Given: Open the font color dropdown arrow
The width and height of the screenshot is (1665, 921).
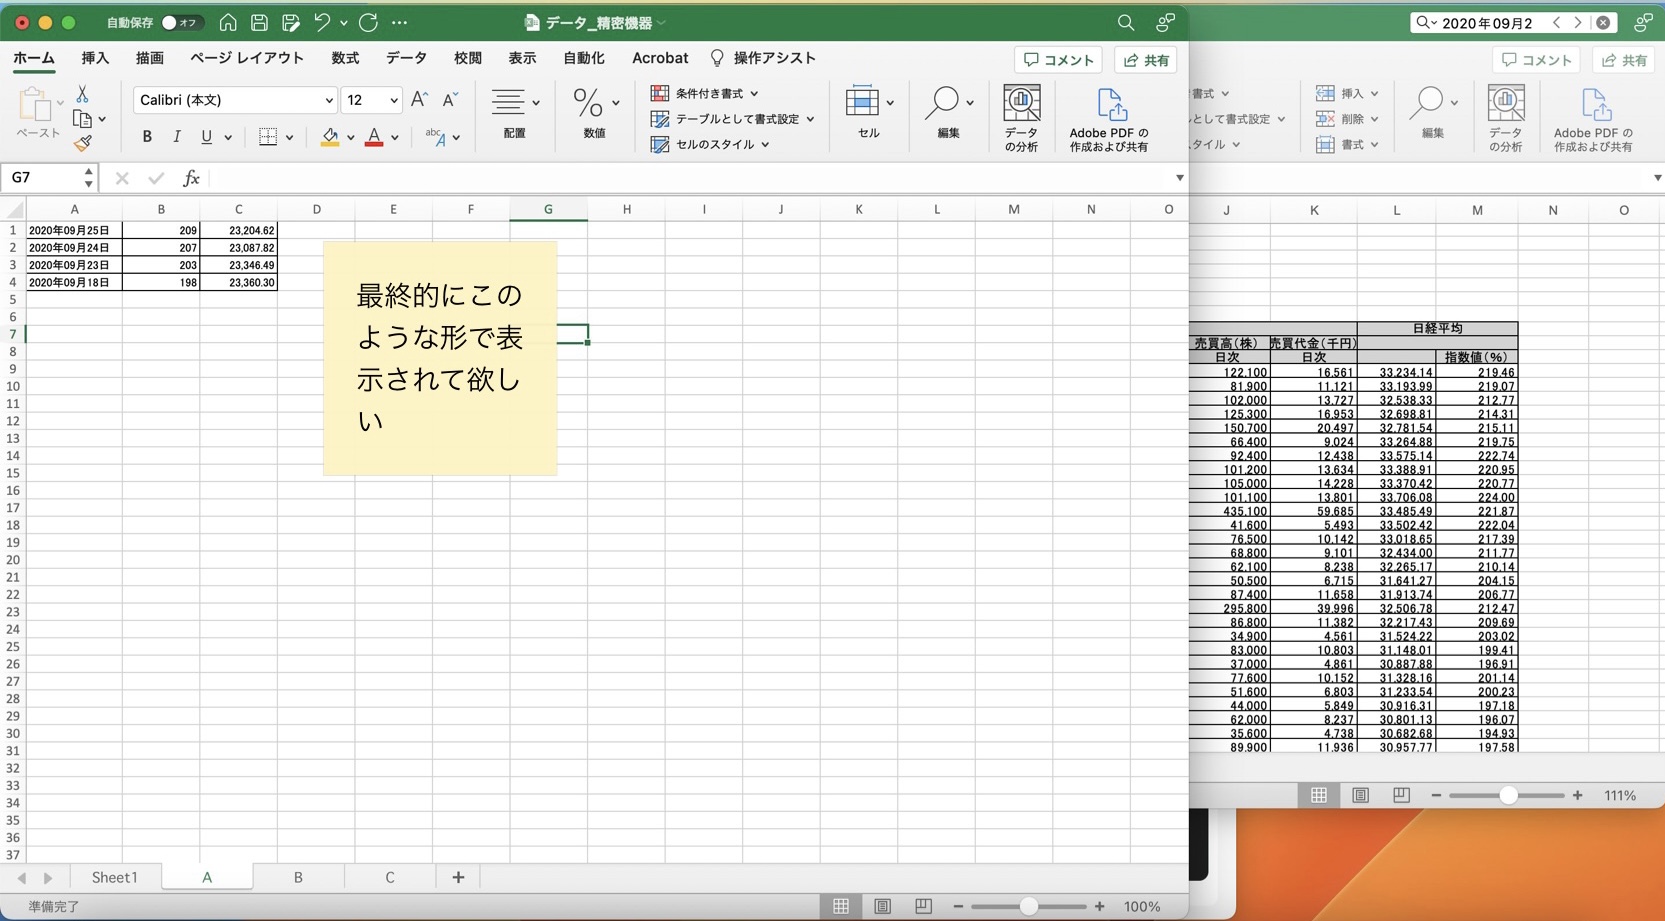Looking at the screenshot, I should [x=395, y=138].
